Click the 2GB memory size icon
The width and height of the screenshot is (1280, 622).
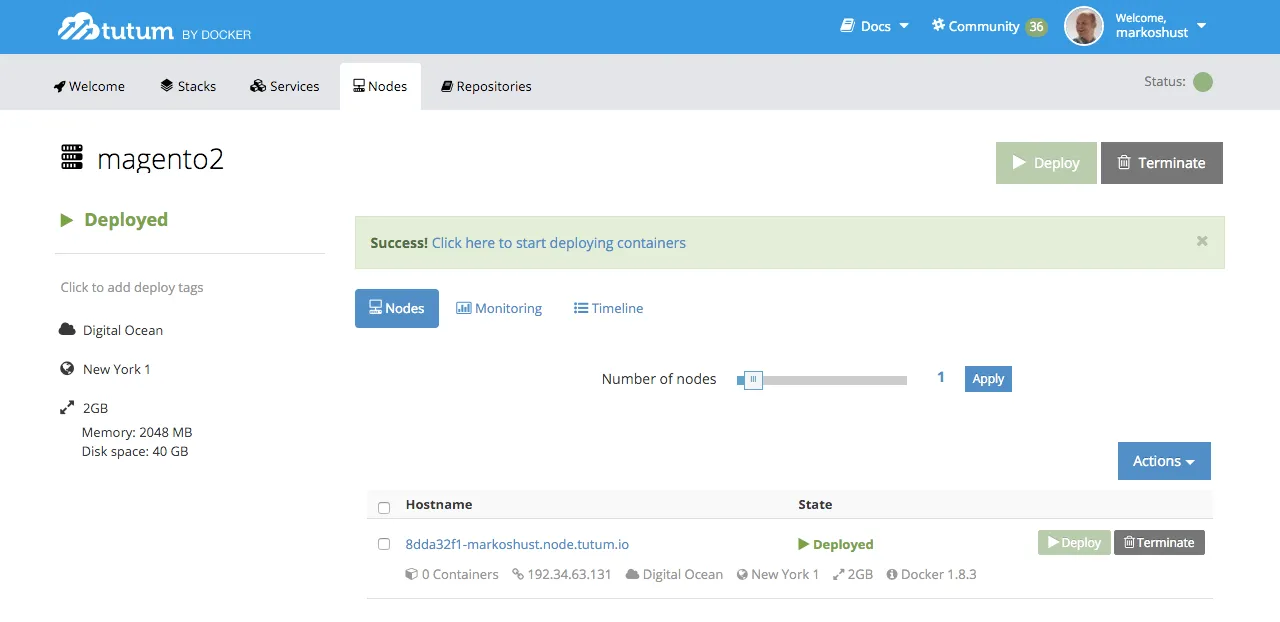[x=65, y=407]
